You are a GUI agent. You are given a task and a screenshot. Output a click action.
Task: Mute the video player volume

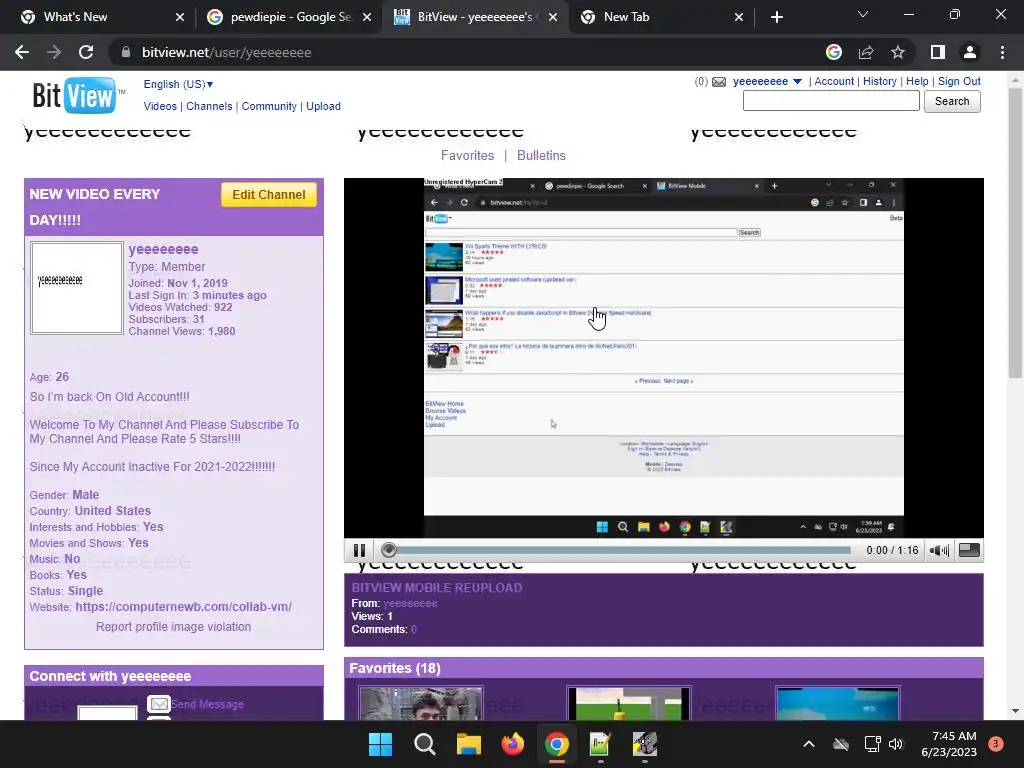coord(939,551)
